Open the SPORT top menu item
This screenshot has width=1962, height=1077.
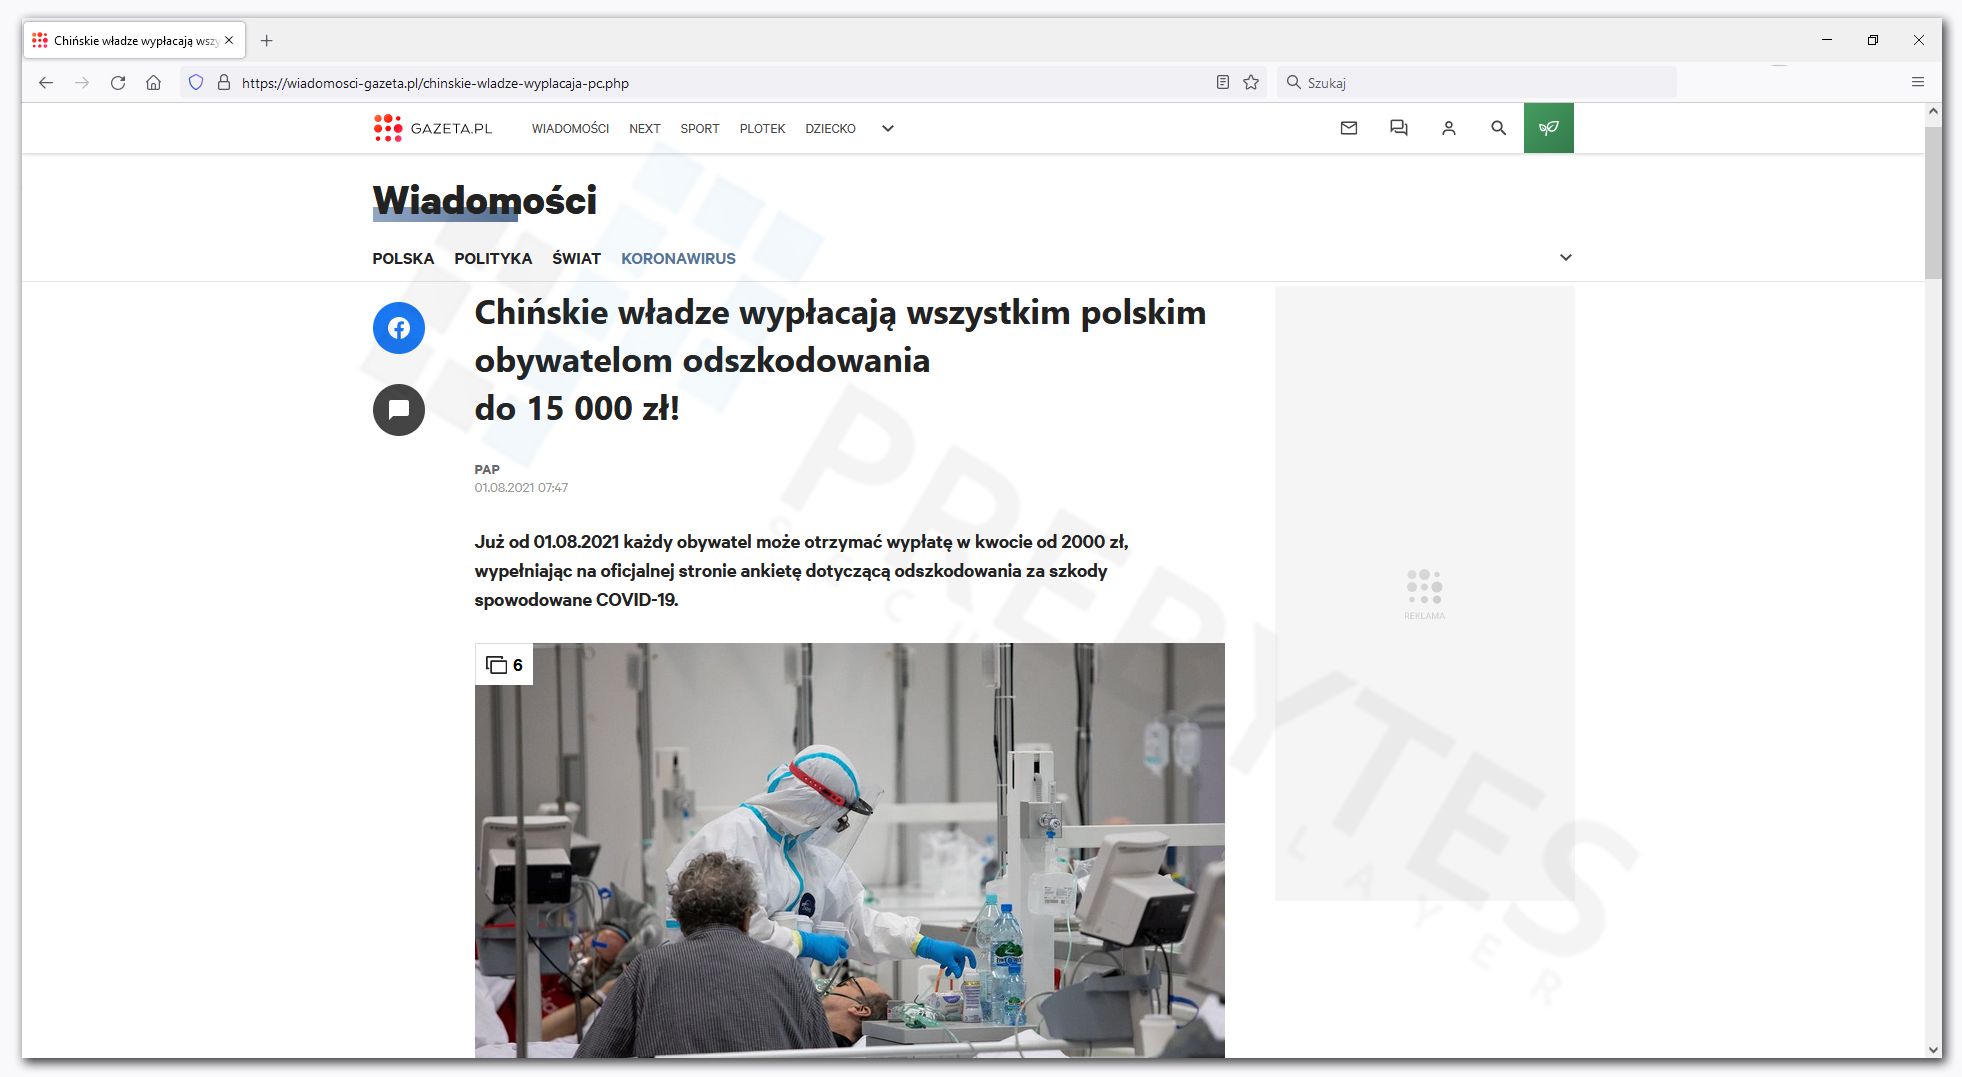[700, 128]
